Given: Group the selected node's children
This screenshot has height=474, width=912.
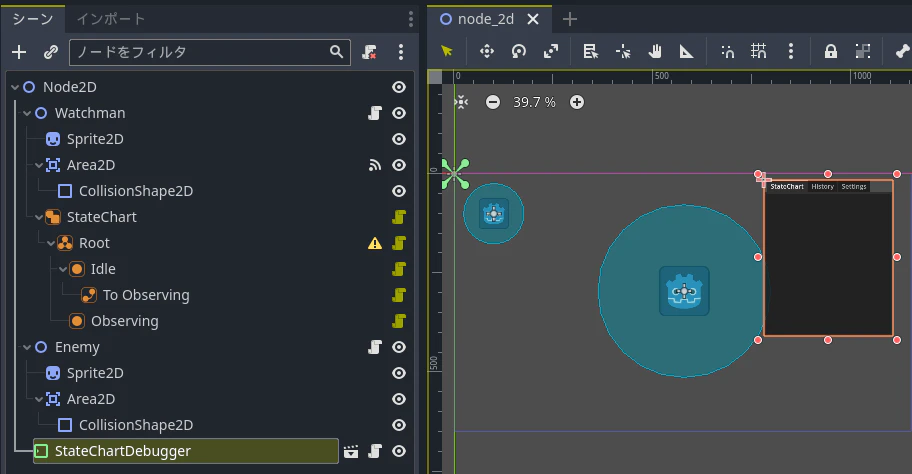Looking at the screenshot, I should tap(863, 51).
